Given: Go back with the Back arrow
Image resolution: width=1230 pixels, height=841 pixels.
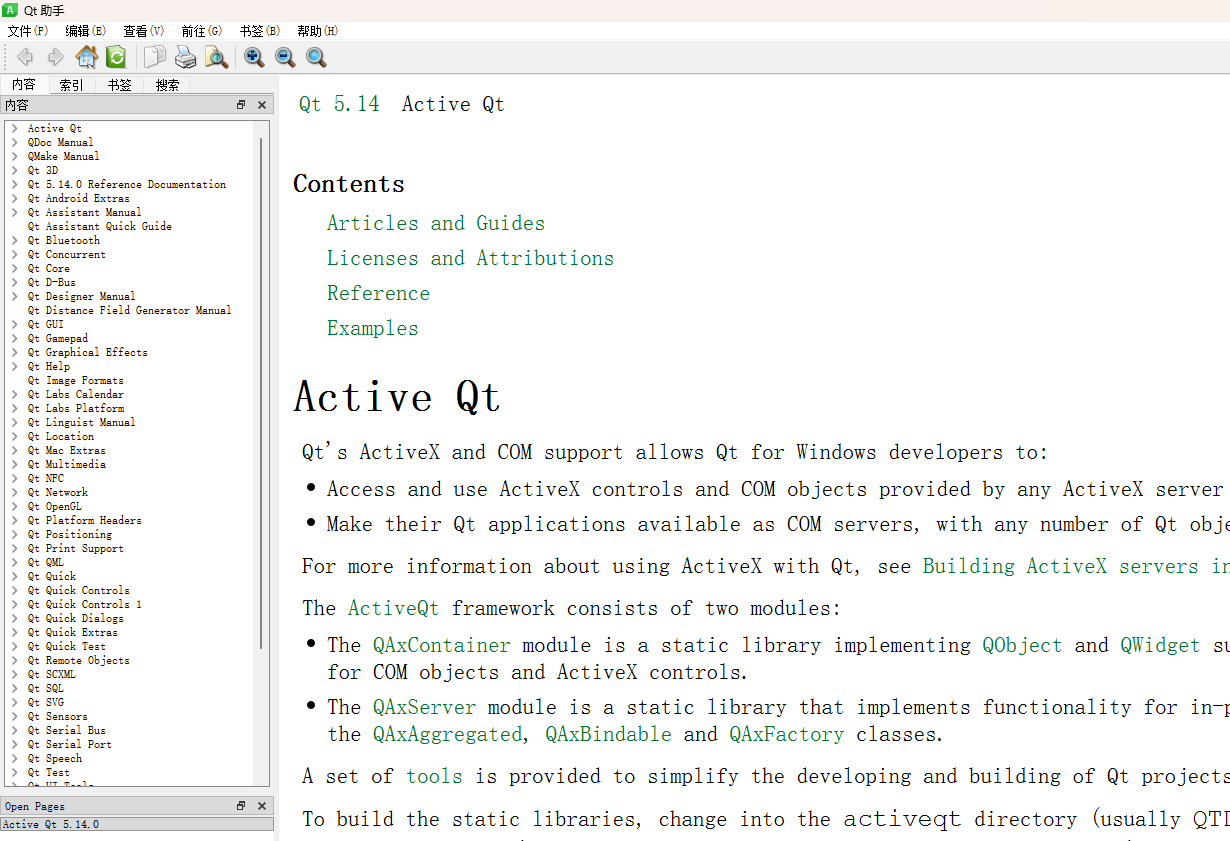Looking at the screenshot, I should click(25, 57).
